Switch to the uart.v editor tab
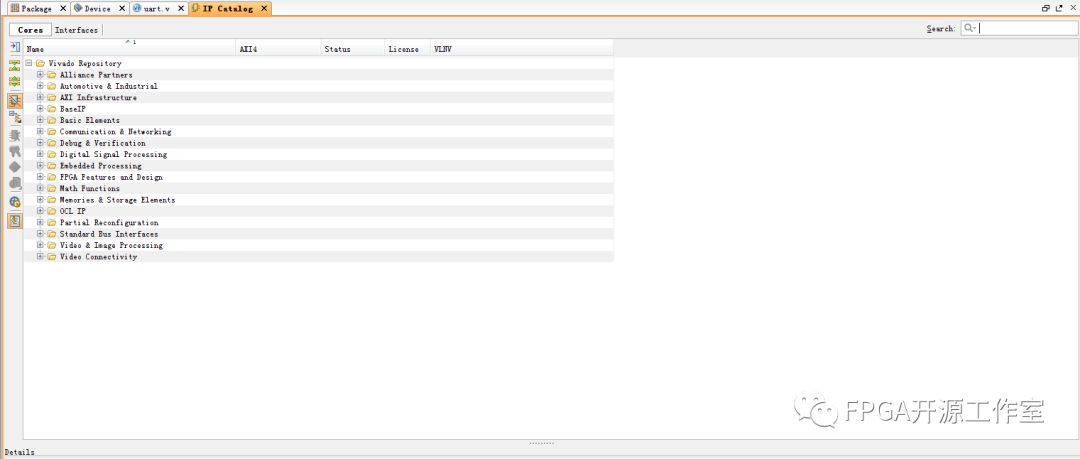Screen dimensions: 1080x459 157,9
